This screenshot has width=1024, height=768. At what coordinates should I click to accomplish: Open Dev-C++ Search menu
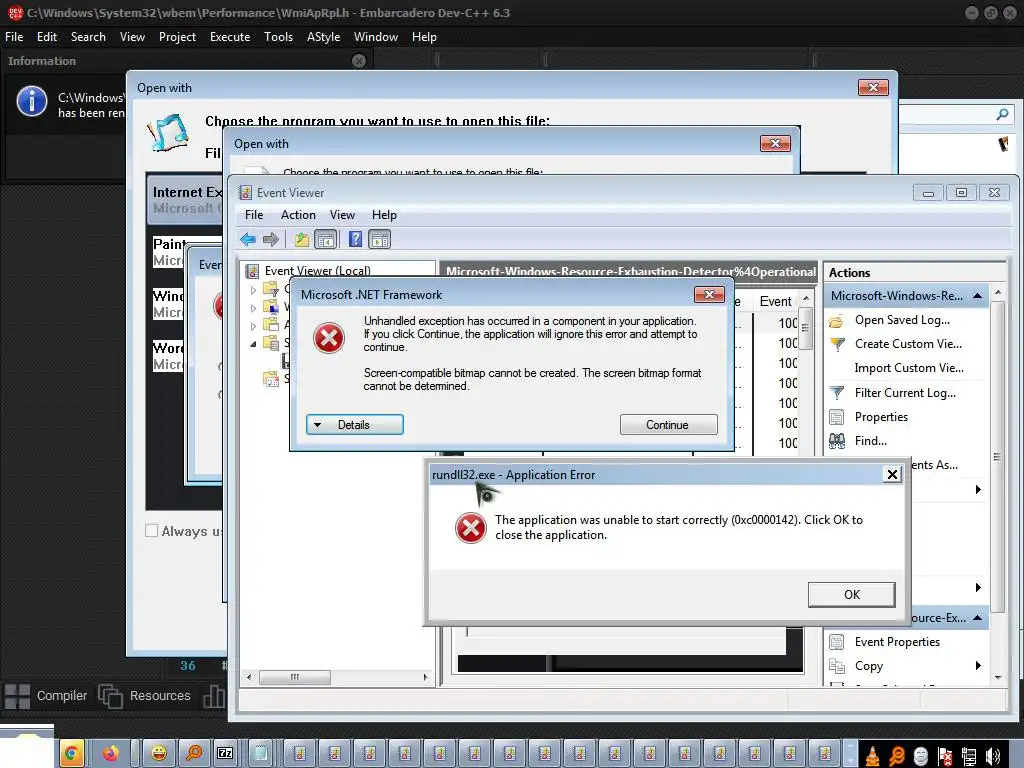[x=88, y=37]
